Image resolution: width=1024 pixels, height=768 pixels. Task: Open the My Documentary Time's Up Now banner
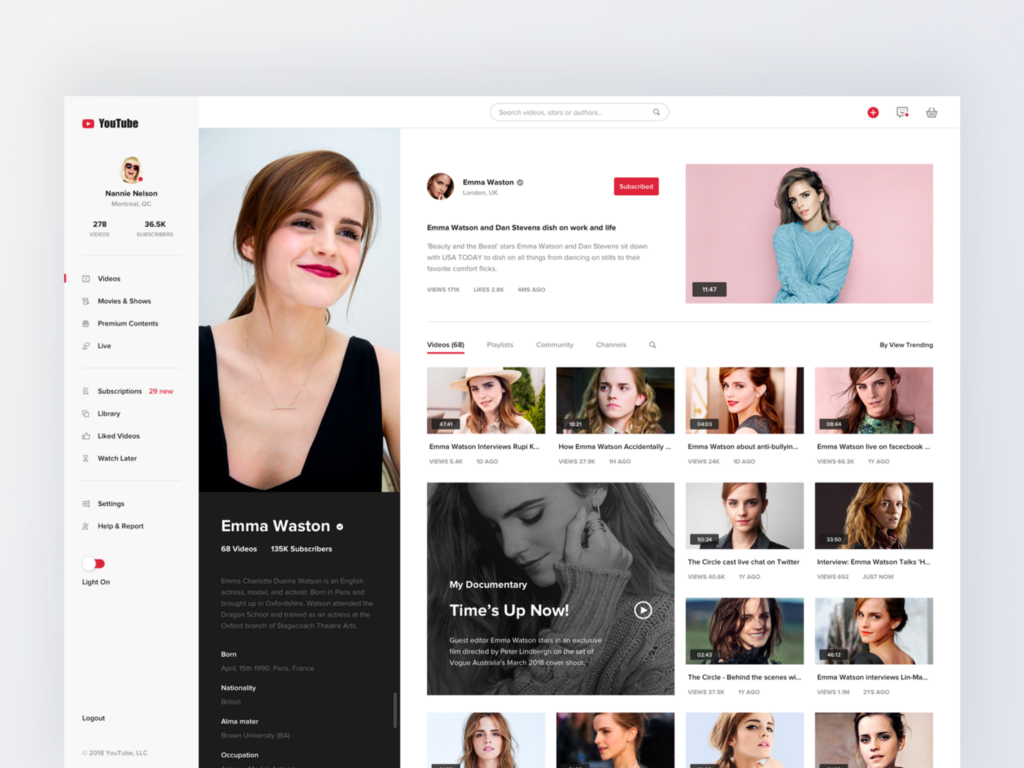tap(551, 588)
